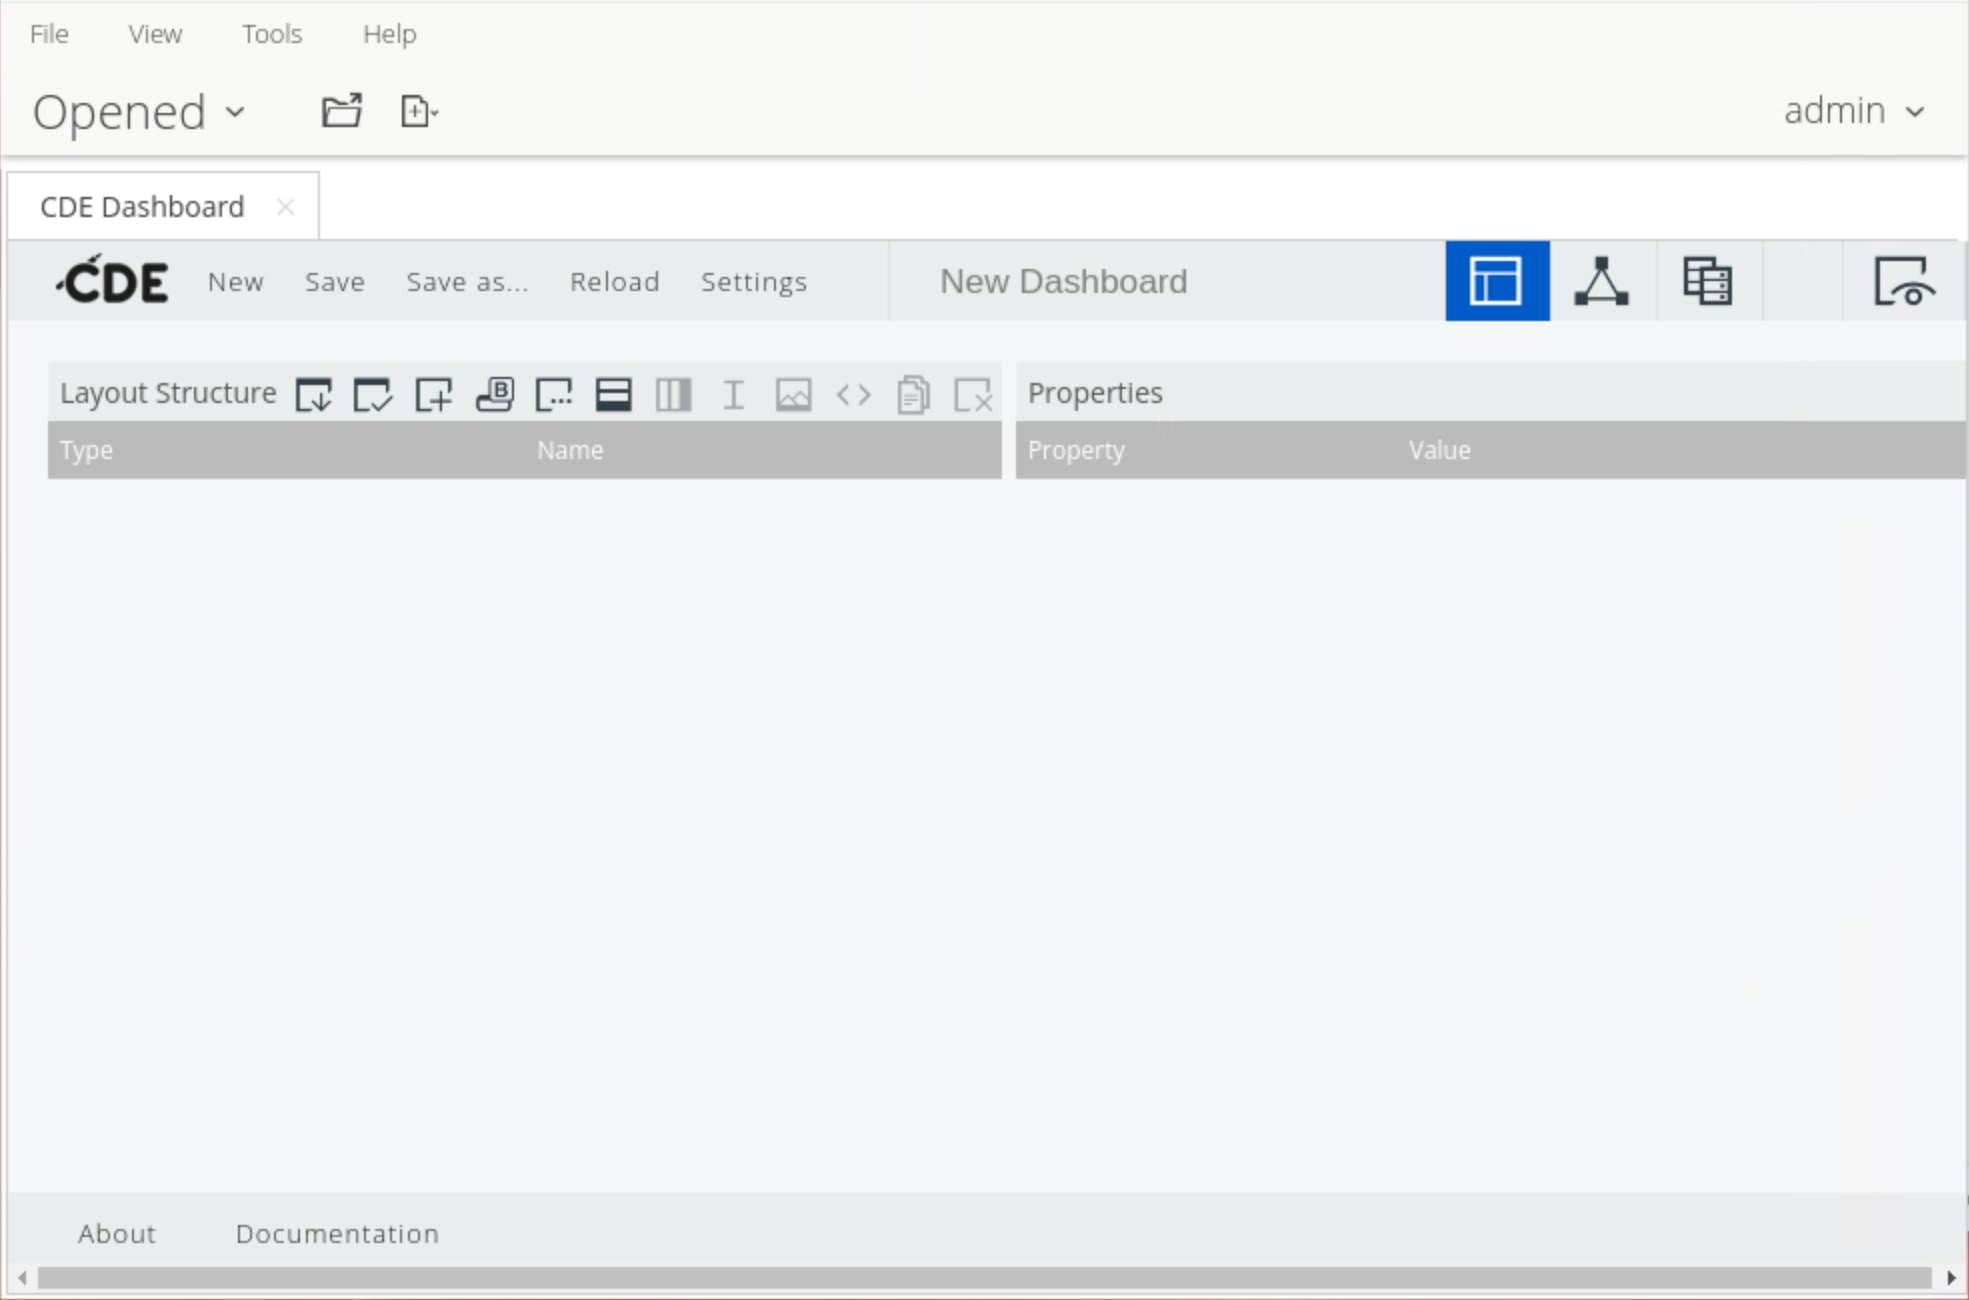Expand the create new file dropdown icon

tap(418, 111)
